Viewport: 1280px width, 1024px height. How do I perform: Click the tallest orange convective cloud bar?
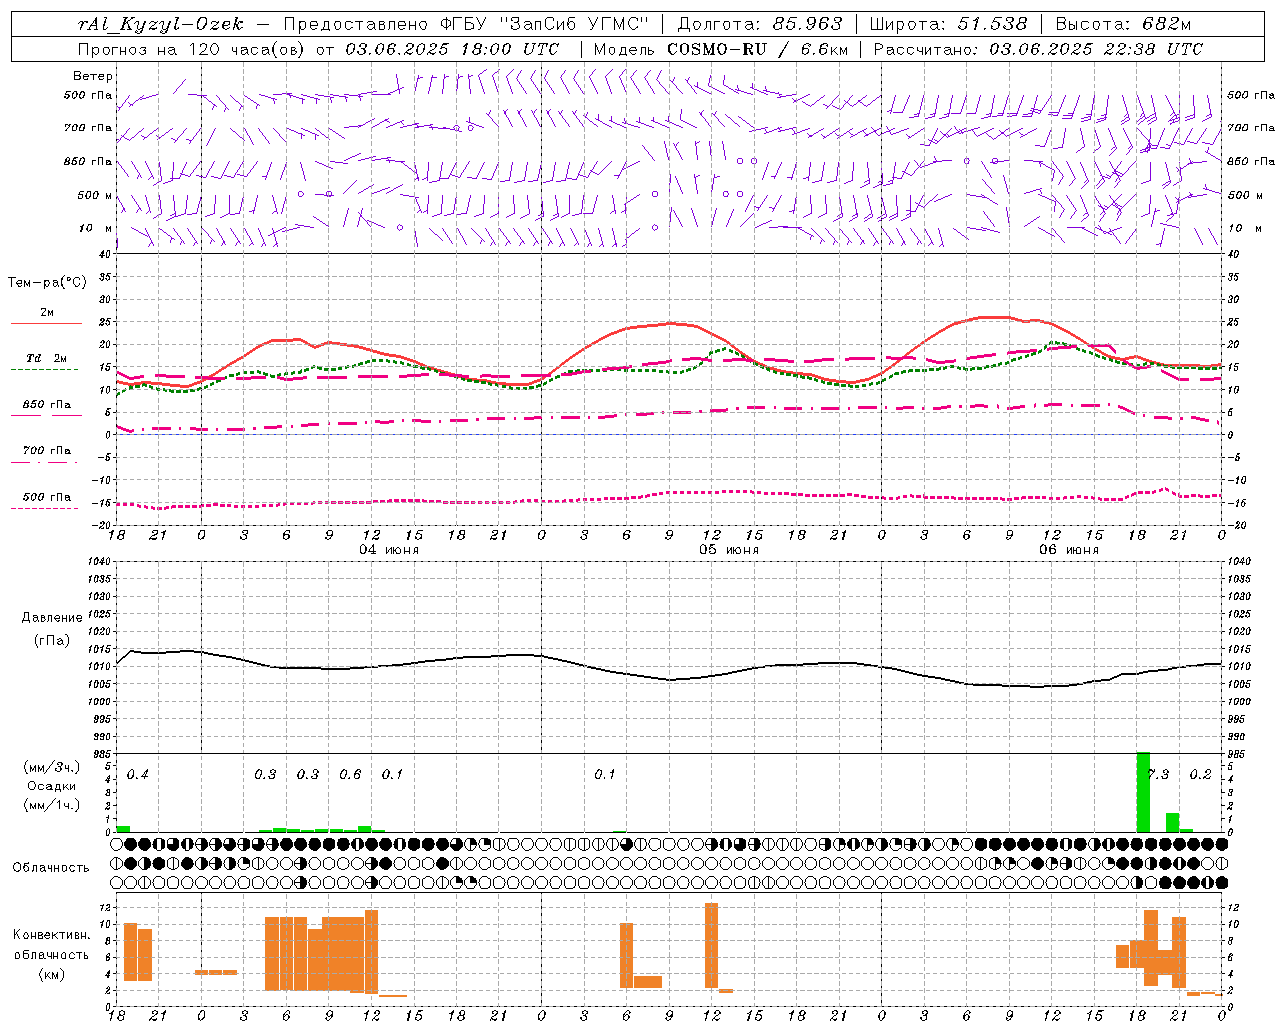tap(711, 946)
